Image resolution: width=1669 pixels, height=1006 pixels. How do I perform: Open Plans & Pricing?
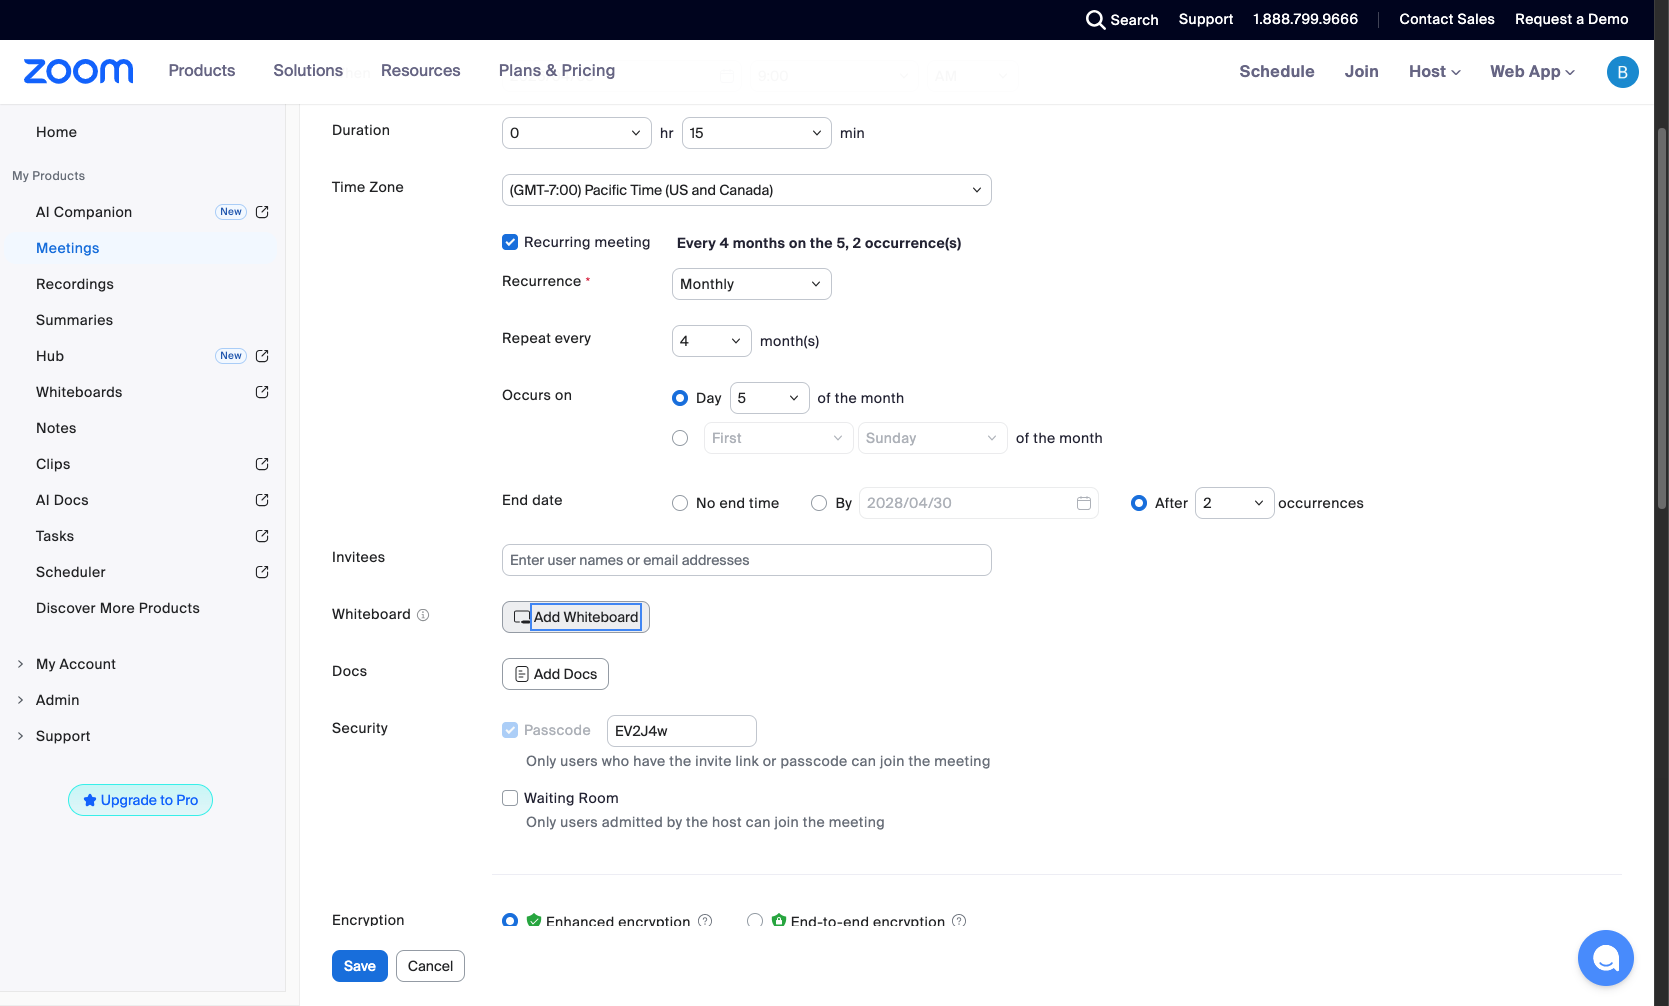tap(557, 71)
